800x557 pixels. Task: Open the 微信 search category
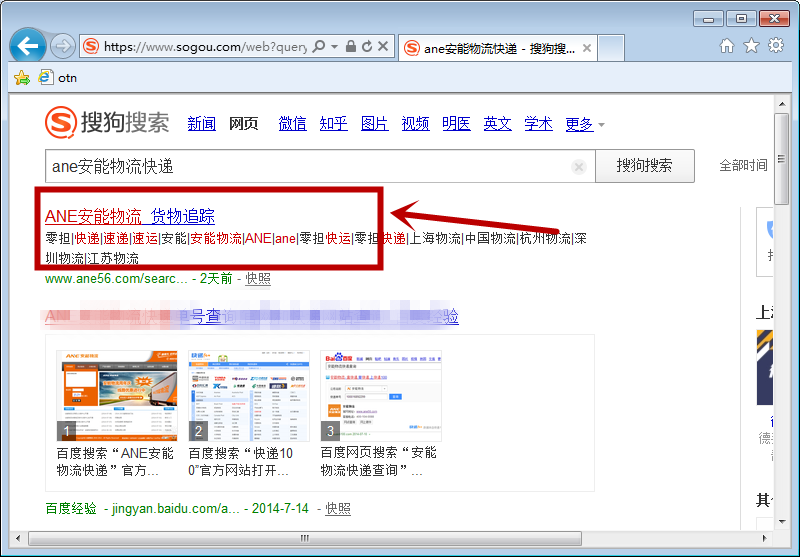tap(292, 123)
